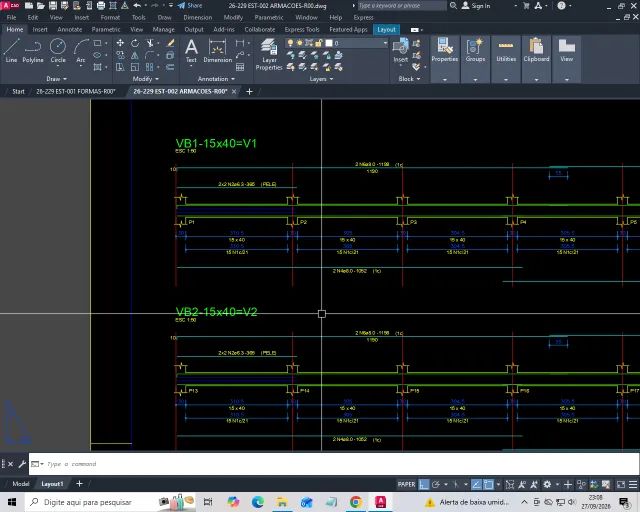
Task: Click the Undo arrow icon
Action: pyautogui.click(x=137, y=6)
